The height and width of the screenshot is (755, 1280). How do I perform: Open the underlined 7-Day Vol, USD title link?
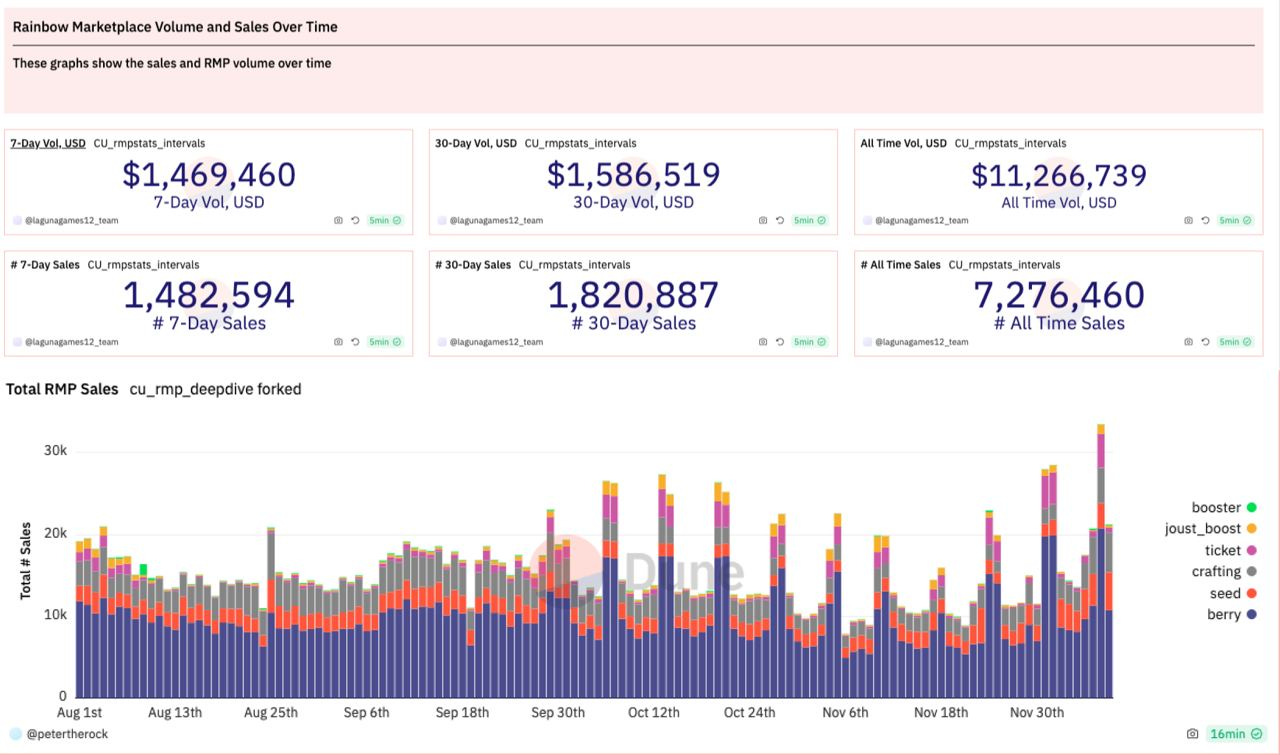click(x=48, y=143)
